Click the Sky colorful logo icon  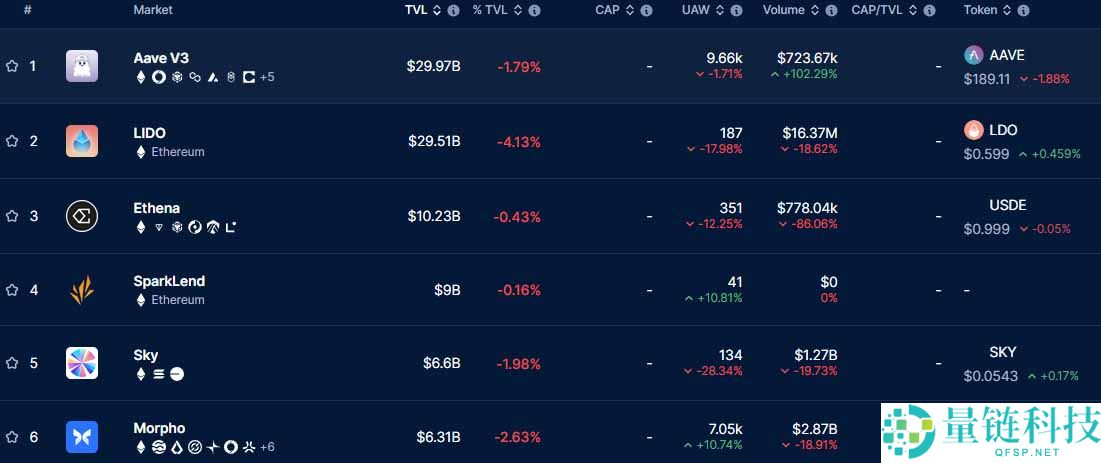click(x=82, y=363)
